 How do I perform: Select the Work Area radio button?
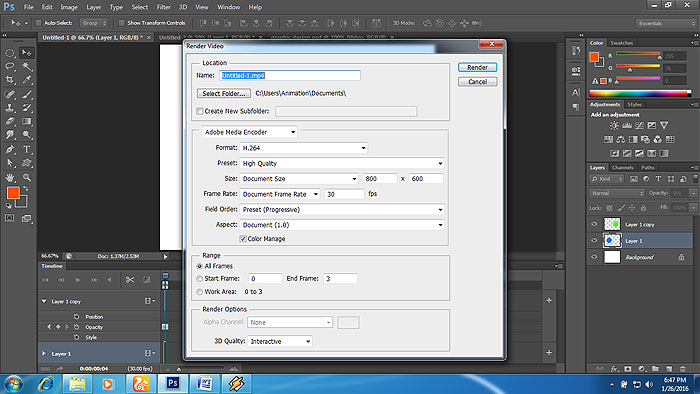coord(200,292)
